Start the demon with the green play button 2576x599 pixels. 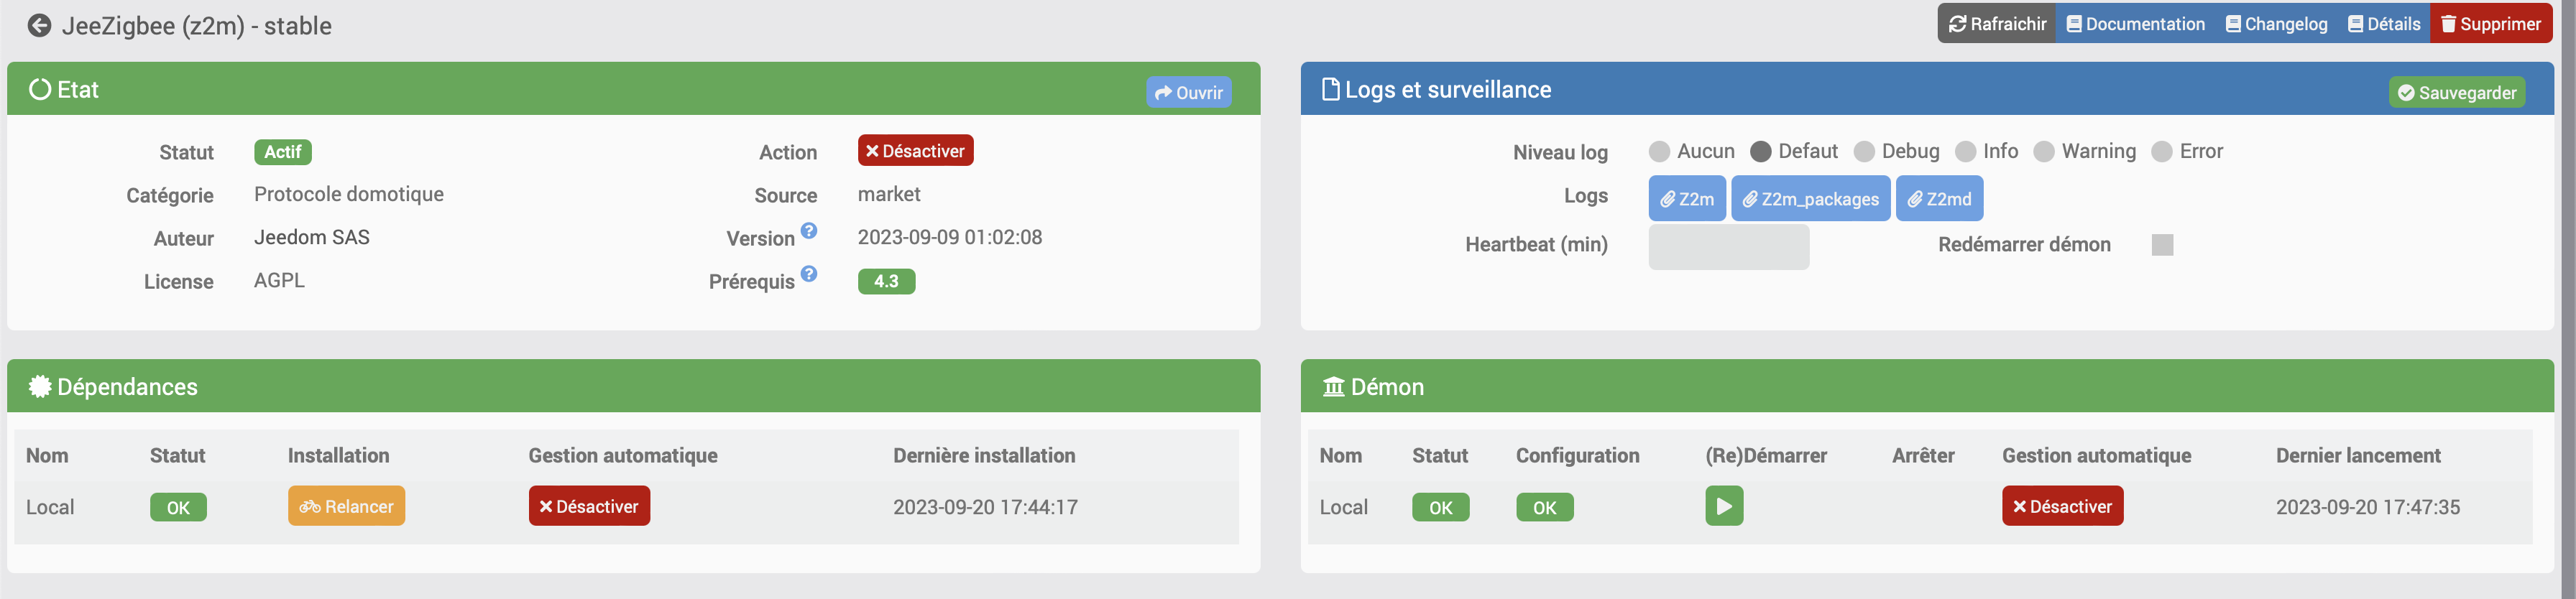coord(1723,506)
